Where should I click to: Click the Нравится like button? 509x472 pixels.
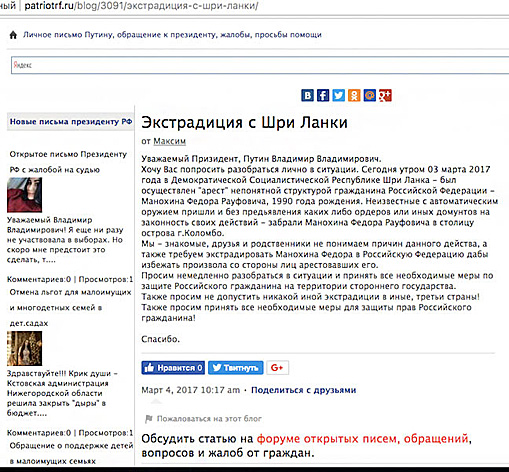click(173, 368)
